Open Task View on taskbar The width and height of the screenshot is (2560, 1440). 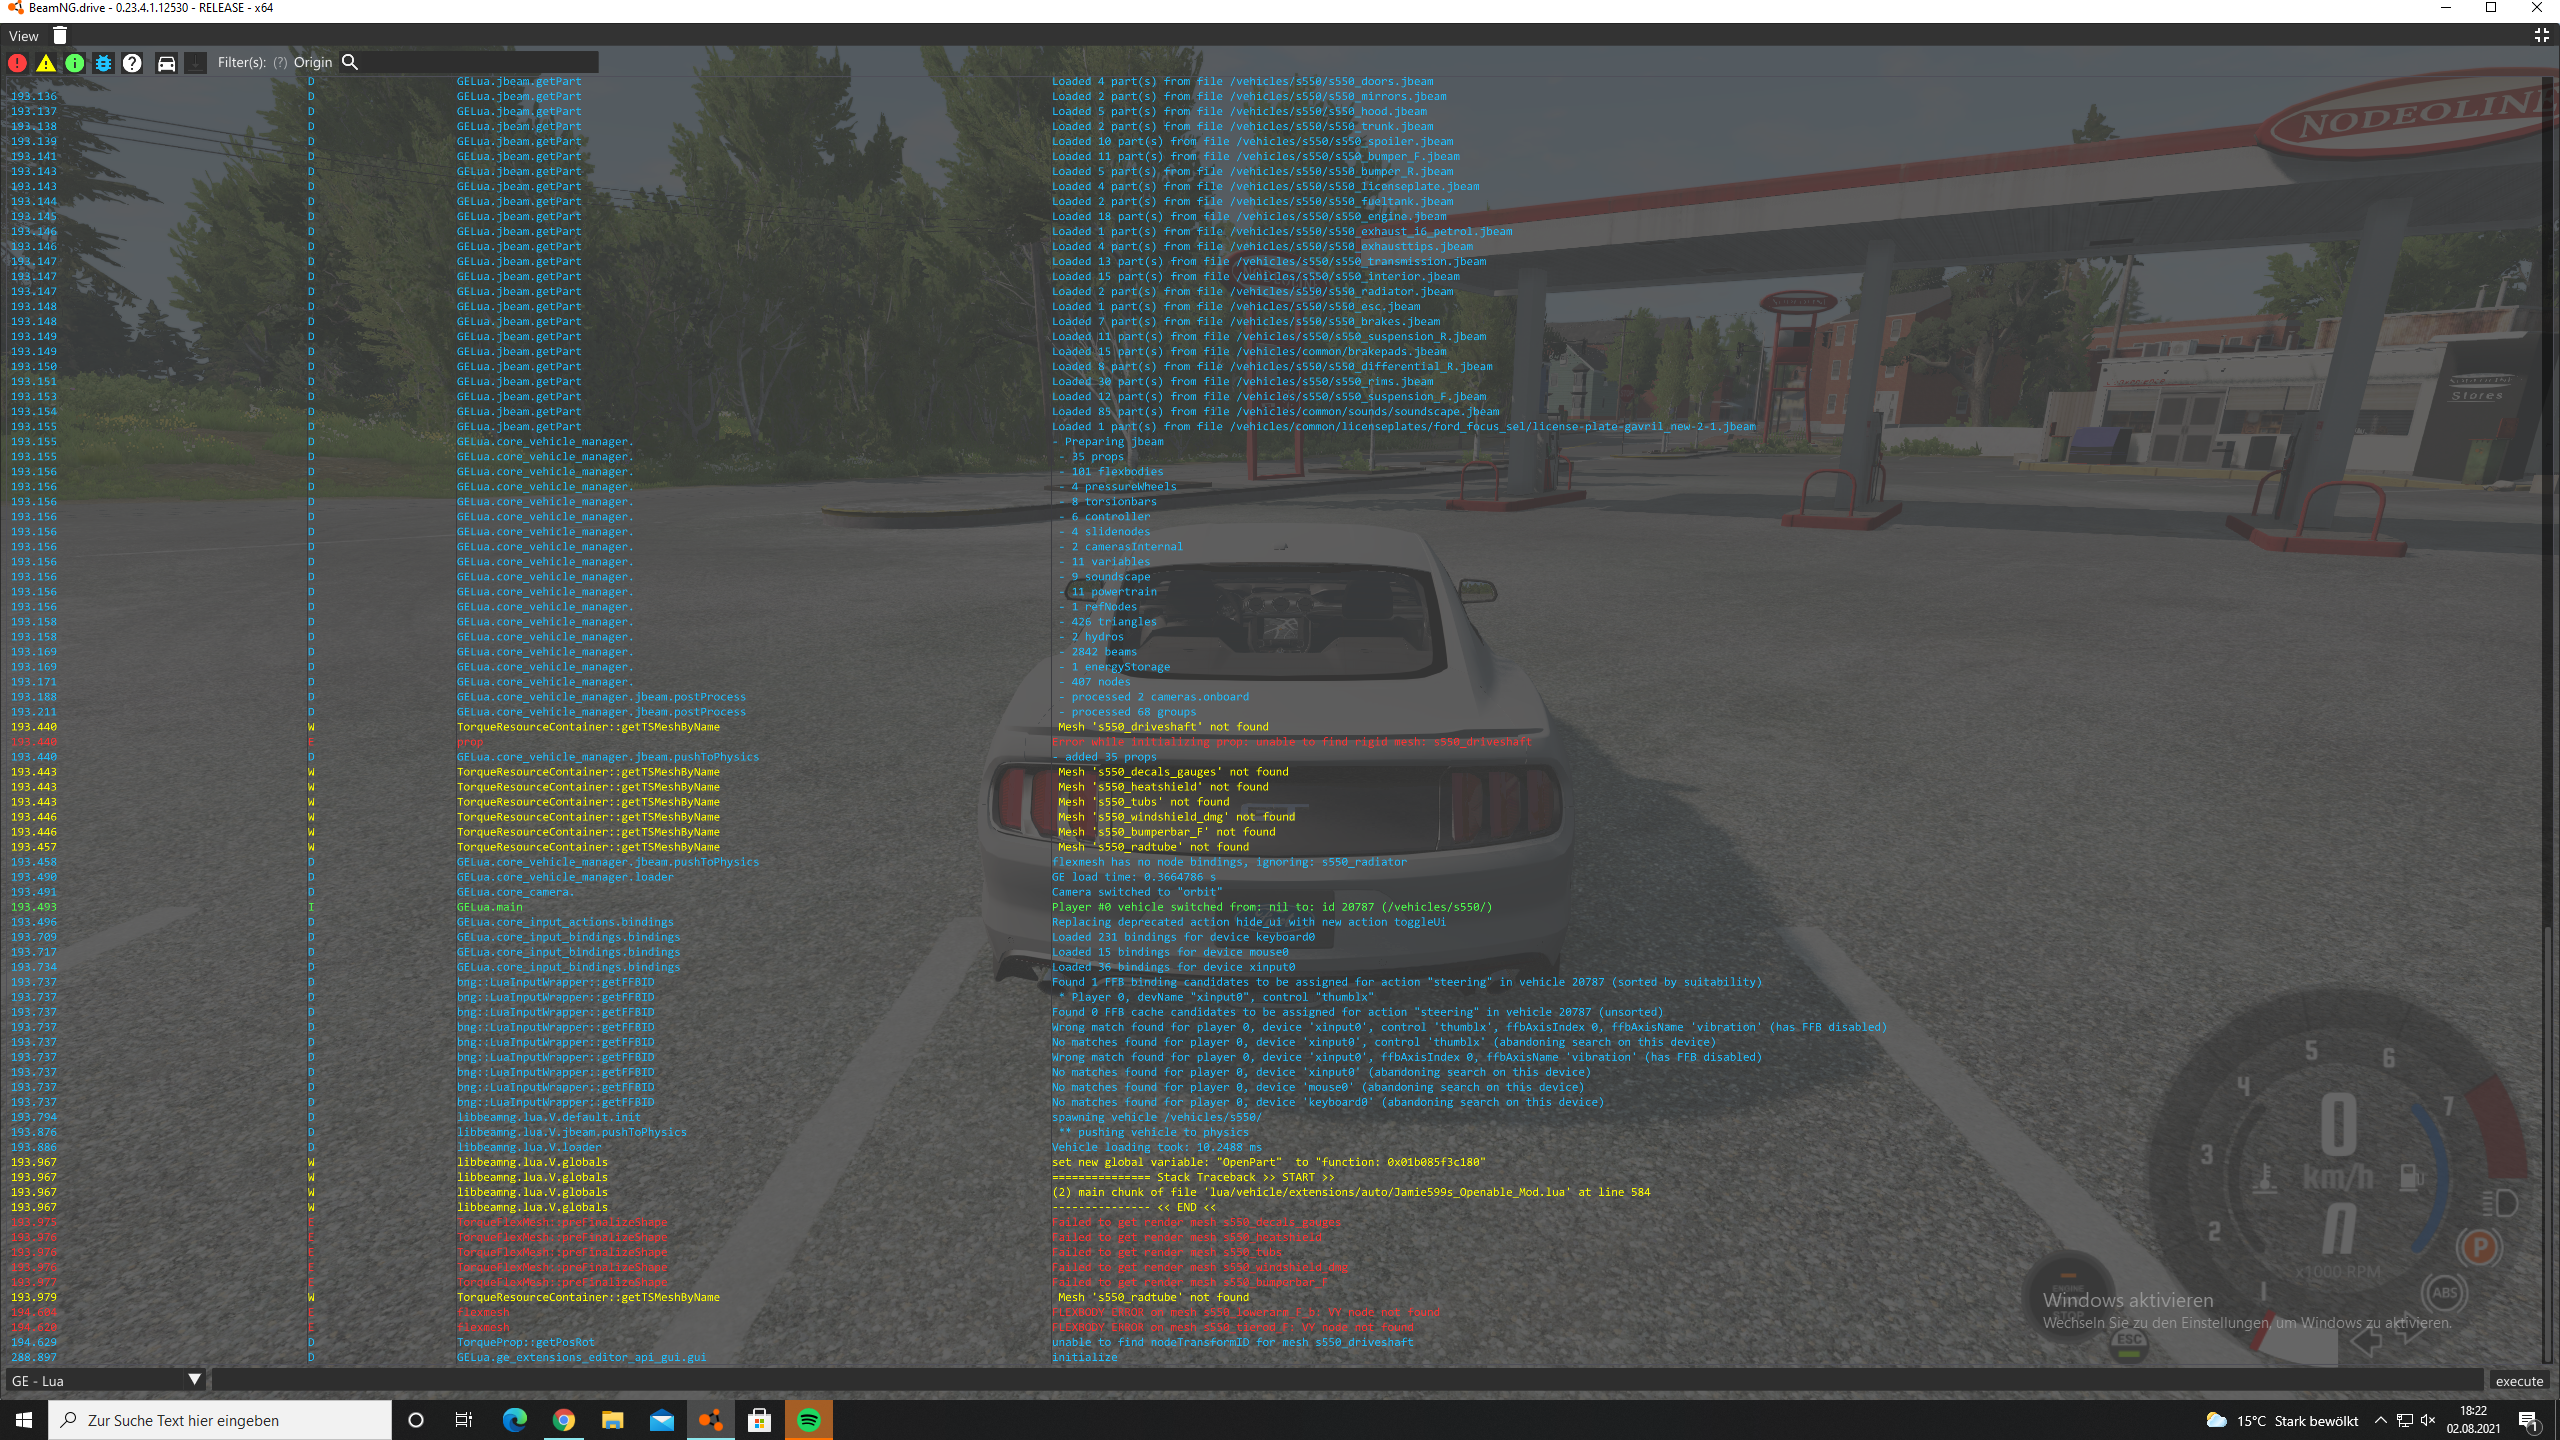click(x=464, y=1420)
